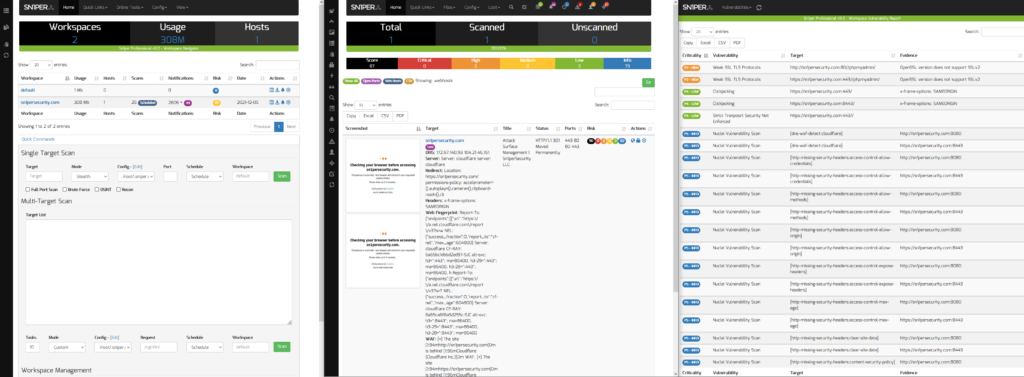Click the bell notification icon in the middle sidebar

point(332,120)
